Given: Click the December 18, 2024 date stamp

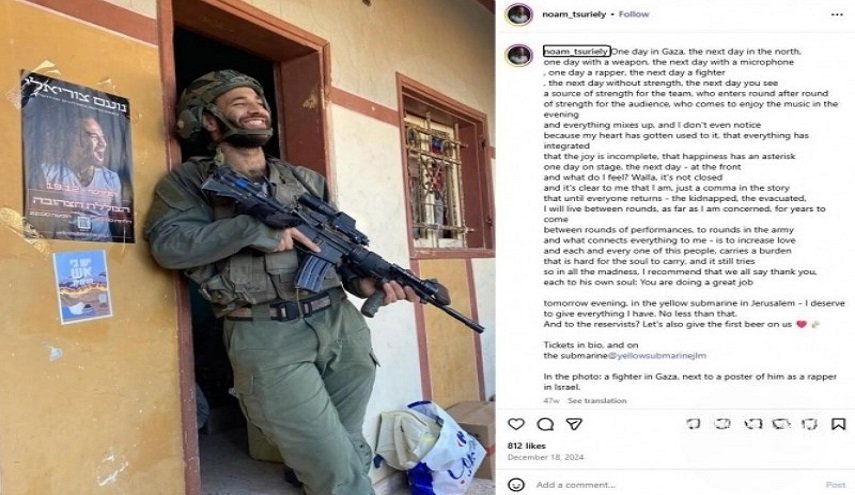Looking at the screenshot, I should (x=545, y=457).
